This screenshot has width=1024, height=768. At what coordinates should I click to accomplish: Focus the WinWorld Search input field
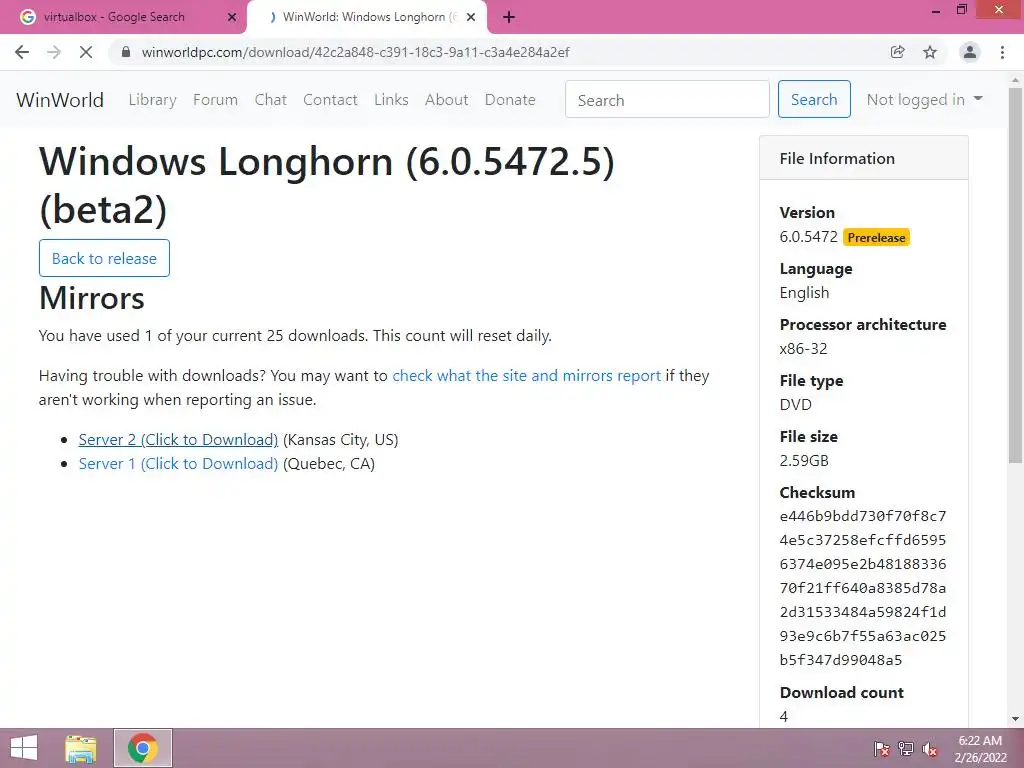coord(667,99)
